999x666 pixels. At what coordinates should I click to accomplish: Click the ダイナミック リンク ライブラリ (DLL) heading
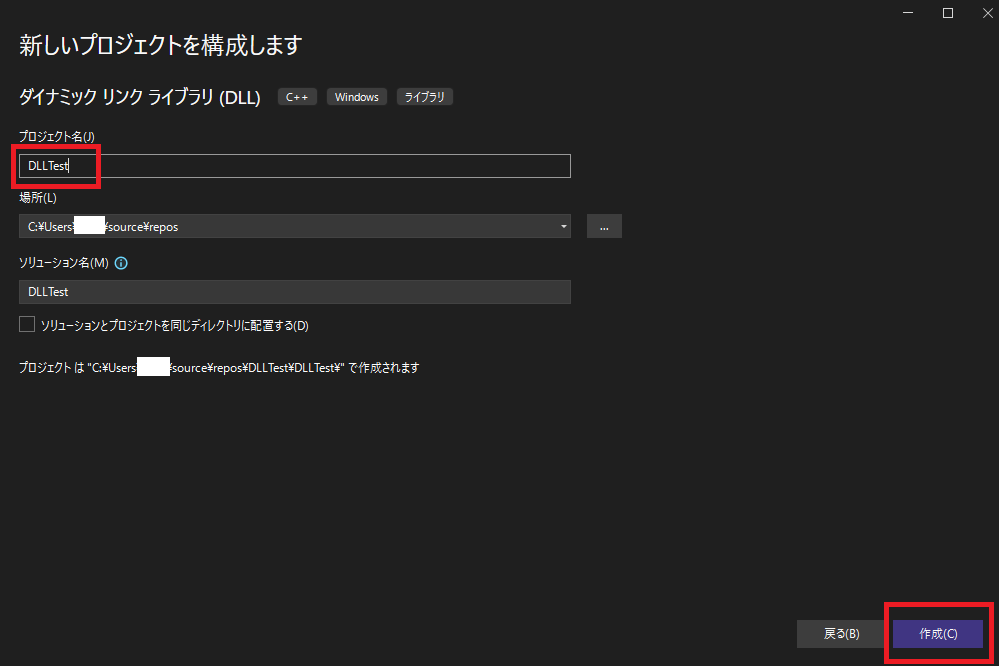tap(140, 98)
